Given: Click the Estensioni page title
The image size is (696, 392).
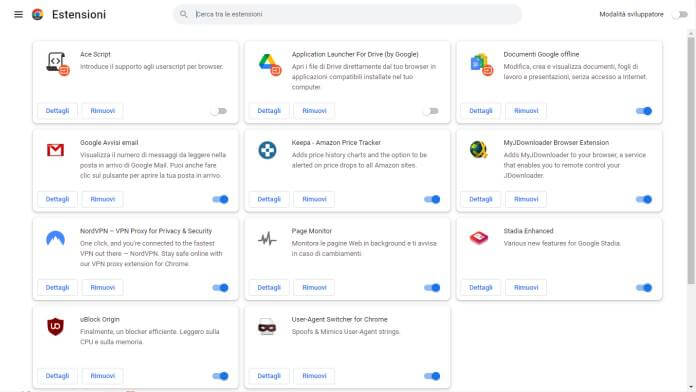Looking at the screenshot, I should [x=79, y=15].
